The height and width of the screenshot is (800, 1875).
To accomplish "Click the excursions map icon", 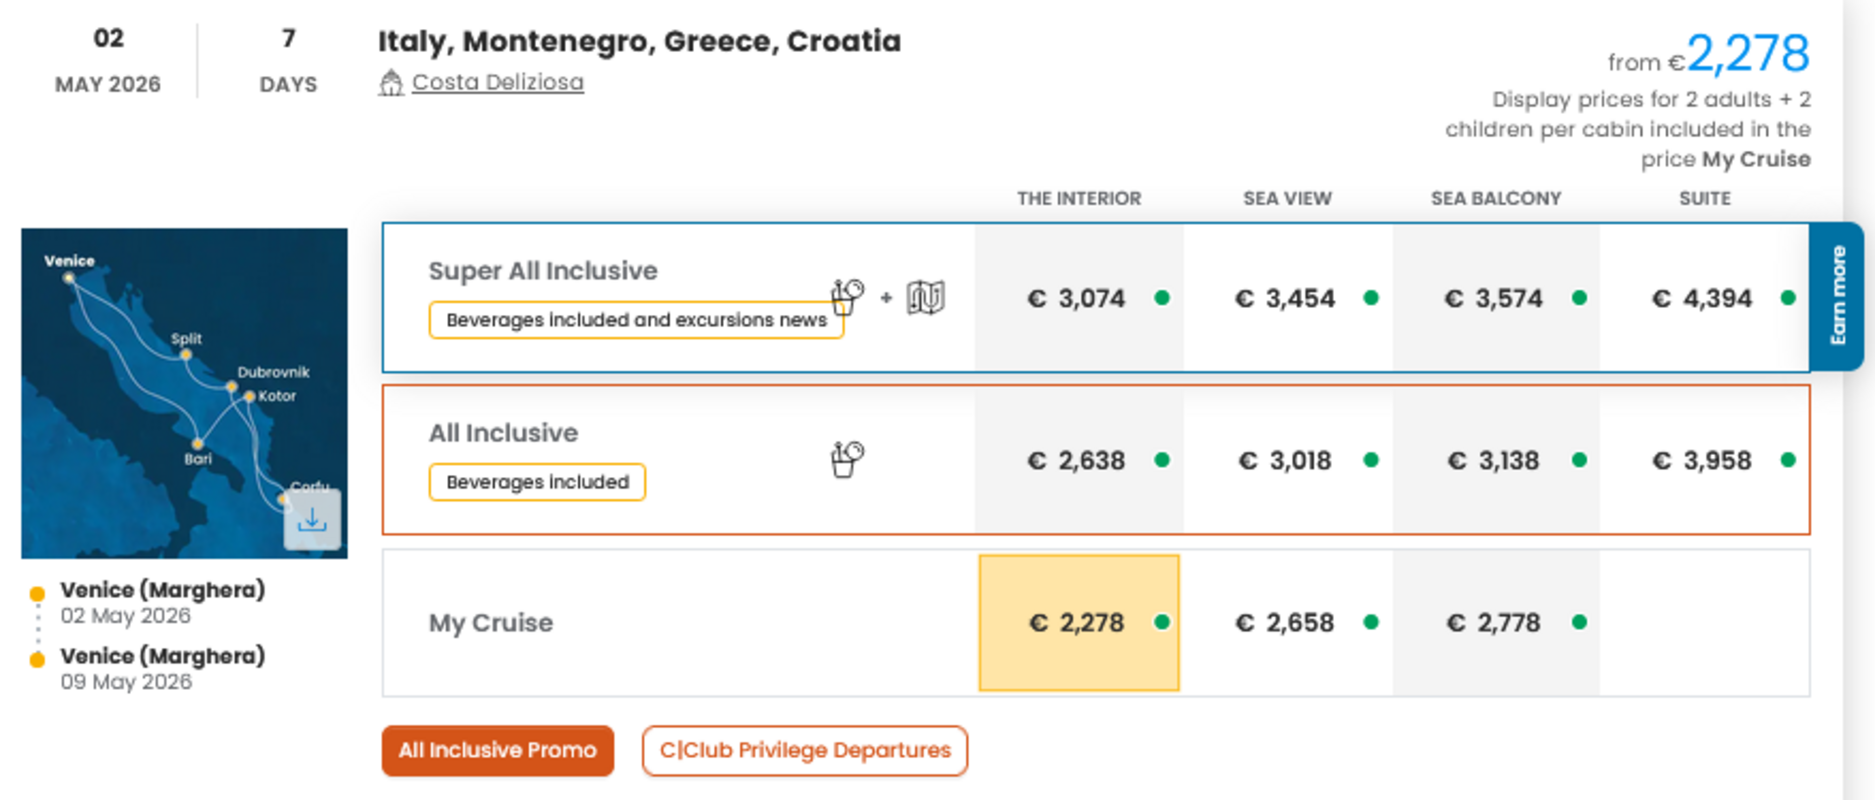I will (x=925, y=297).
